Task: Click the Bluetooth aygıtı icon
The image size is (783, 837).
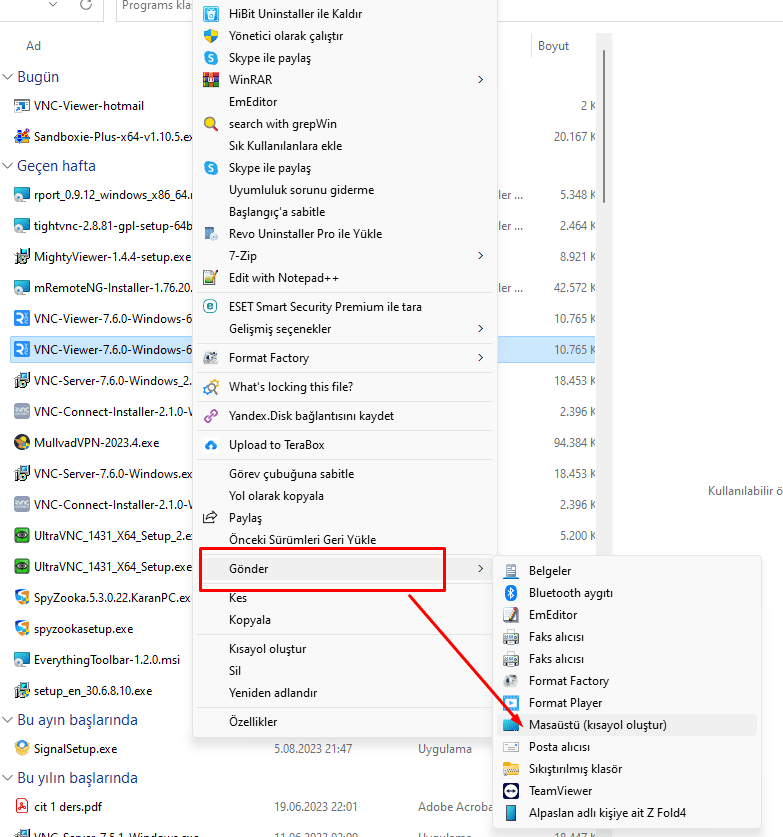Action: coord(511,593)
